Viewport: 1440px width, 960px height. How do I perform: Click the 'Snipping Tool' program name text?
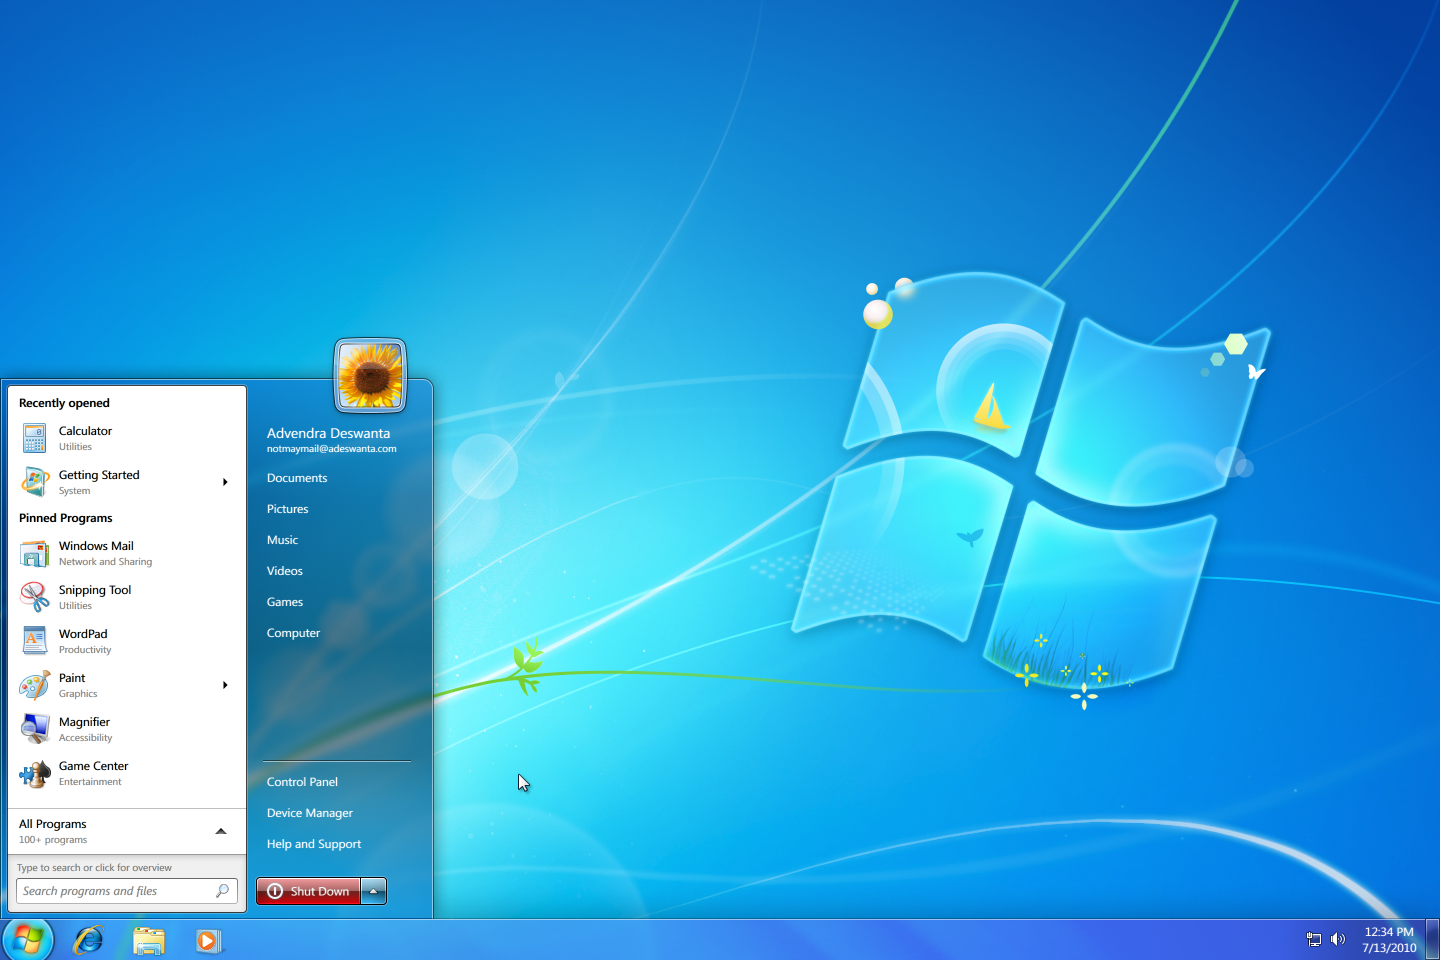[95, 590]
